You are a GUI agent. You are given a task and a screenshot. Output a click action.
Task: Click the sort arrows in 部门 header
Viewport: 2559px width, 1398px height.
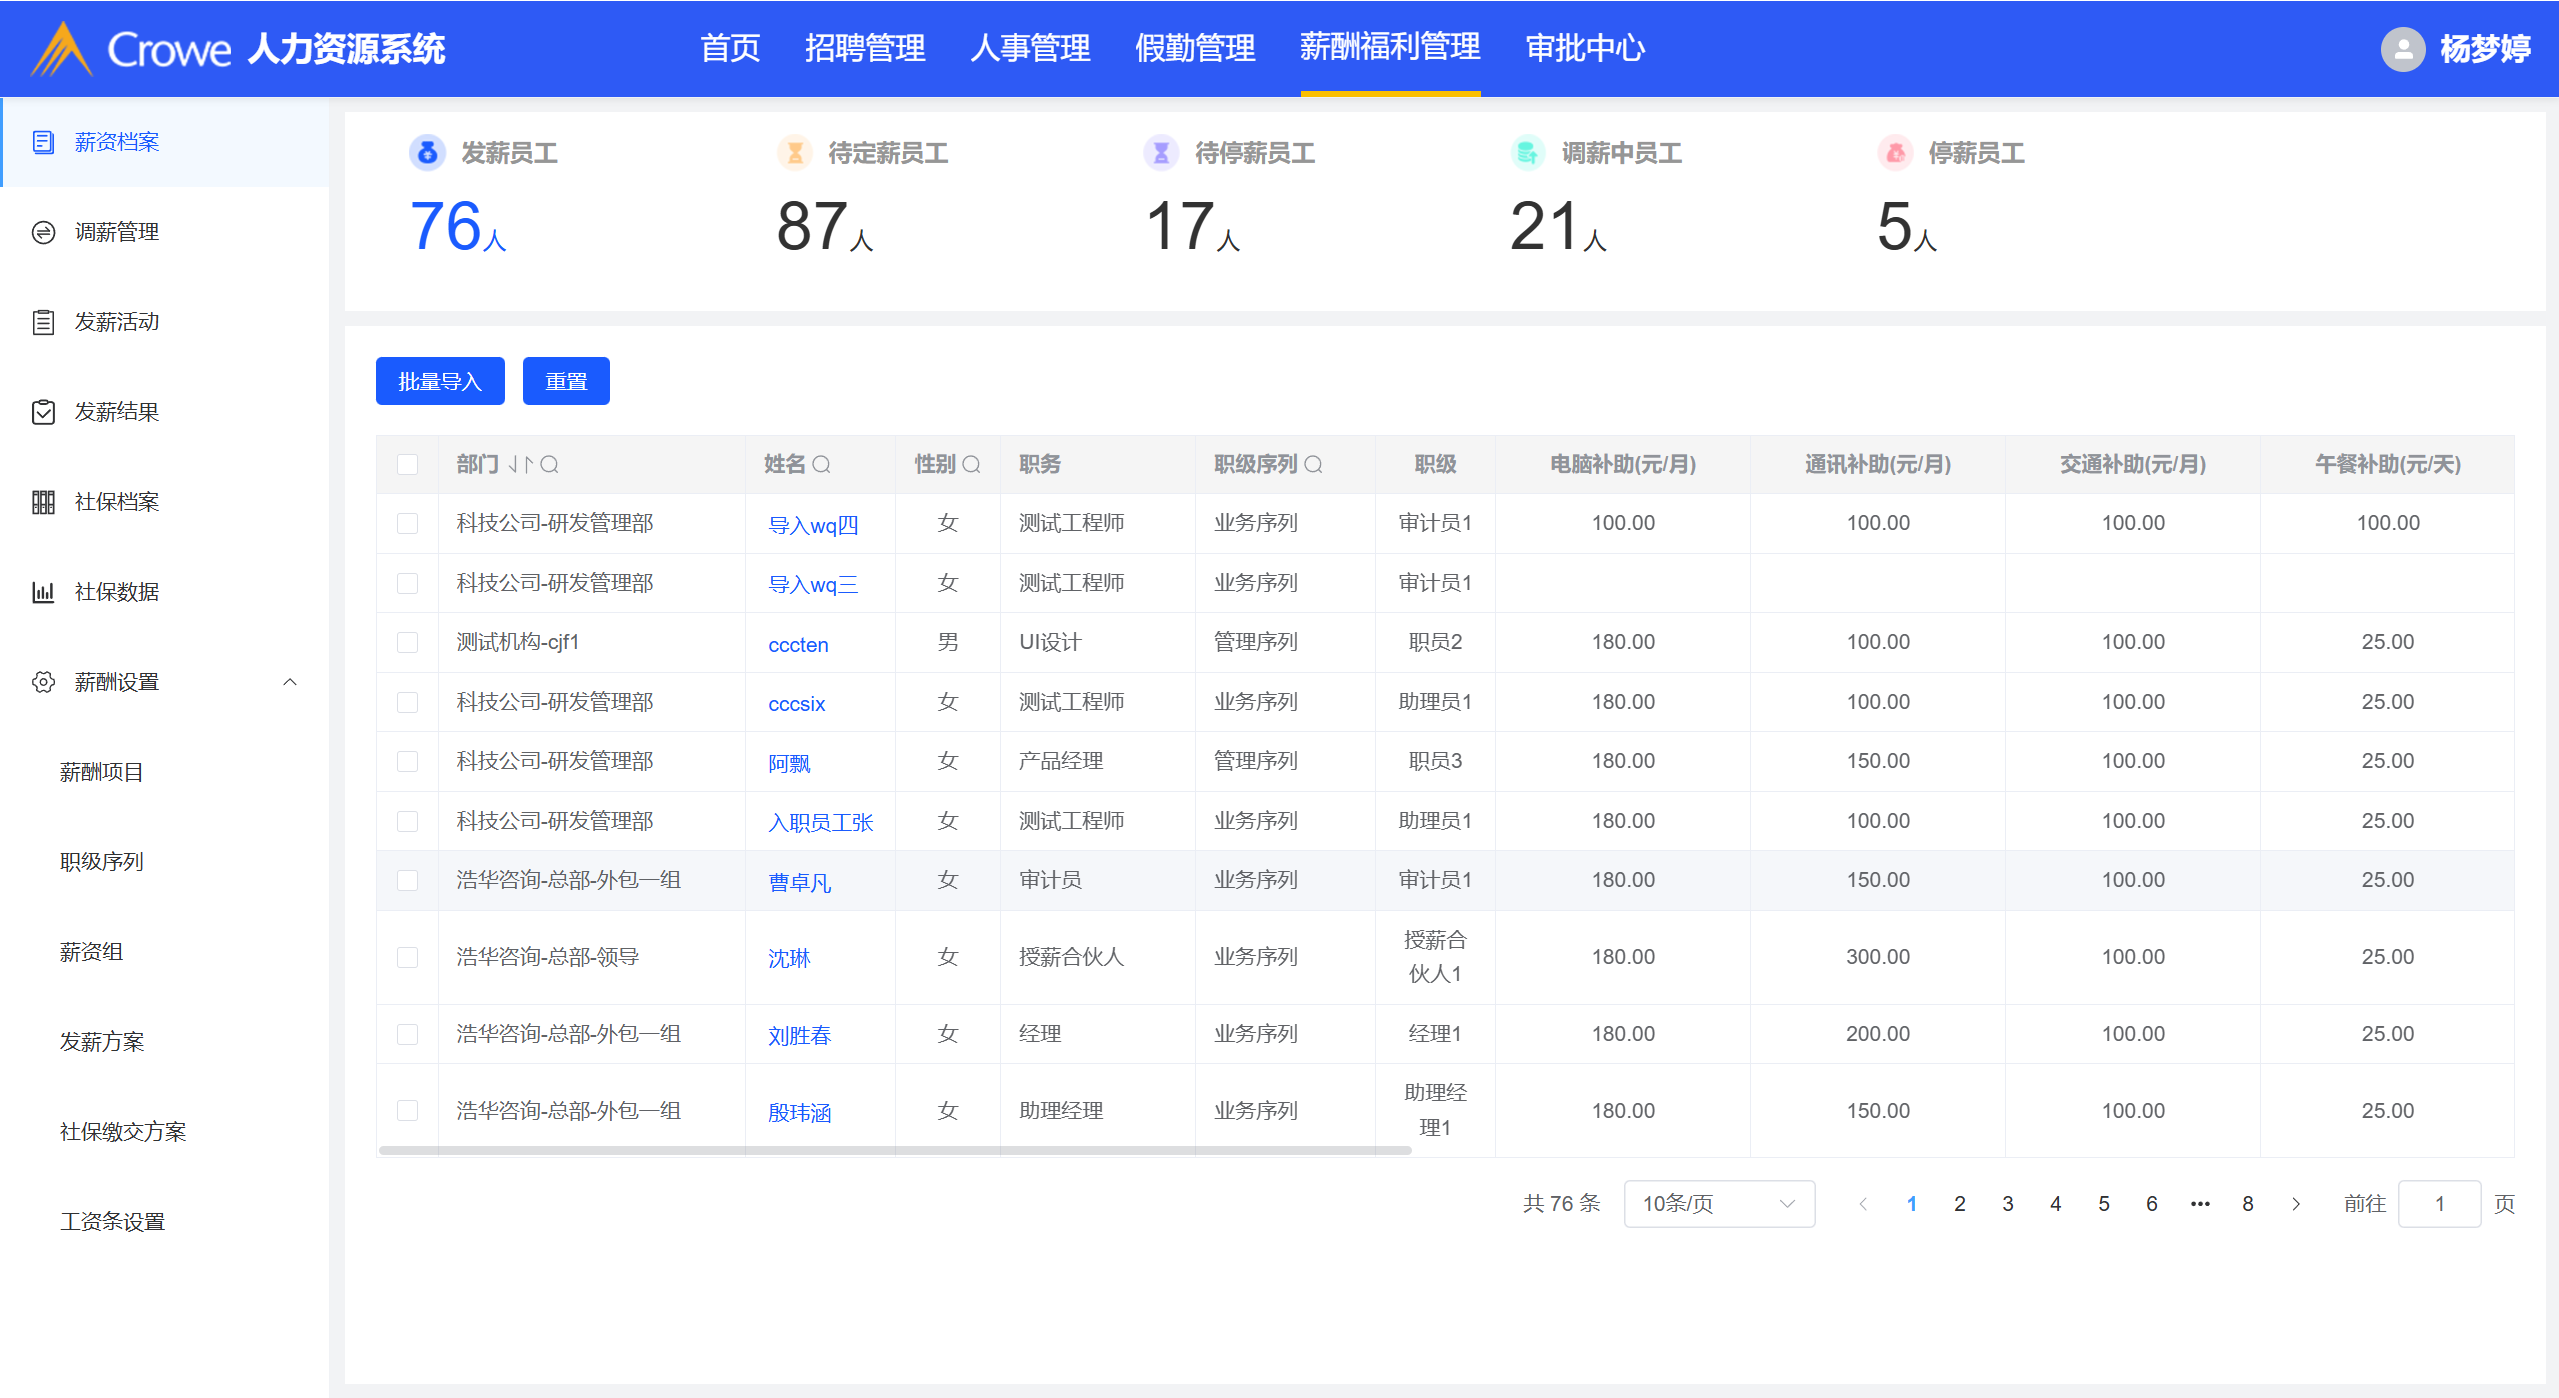(x=520, y=464)
